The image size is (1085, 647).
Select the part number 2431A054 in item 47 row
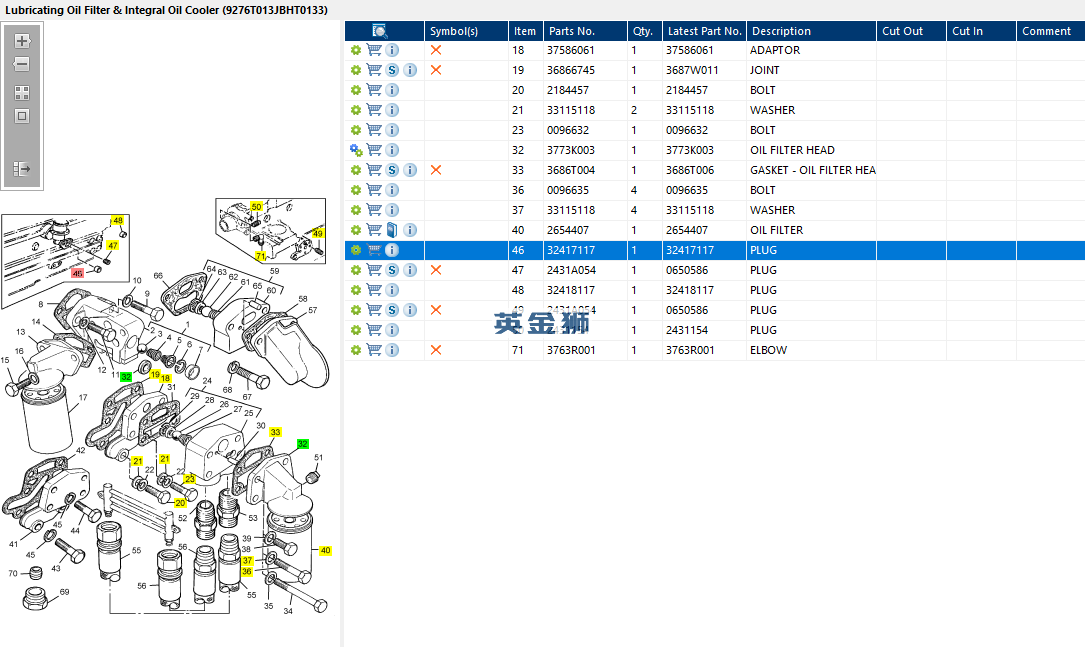click(572, 270)
